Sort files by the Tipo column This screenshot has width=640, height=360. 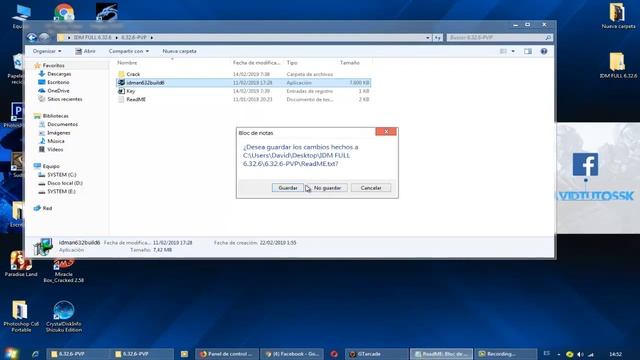(292, 63)
